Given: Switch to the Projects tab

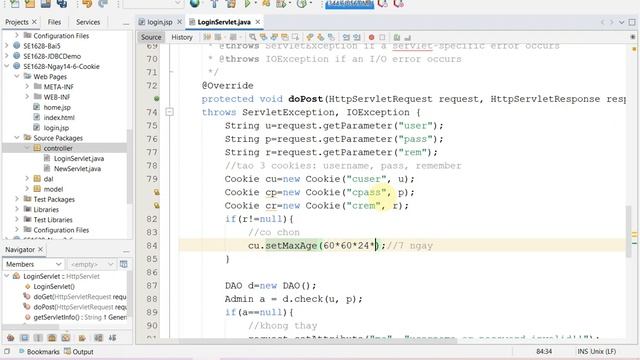Looking at the screenshot, I should pyautogui.click(x=17, y=22).
